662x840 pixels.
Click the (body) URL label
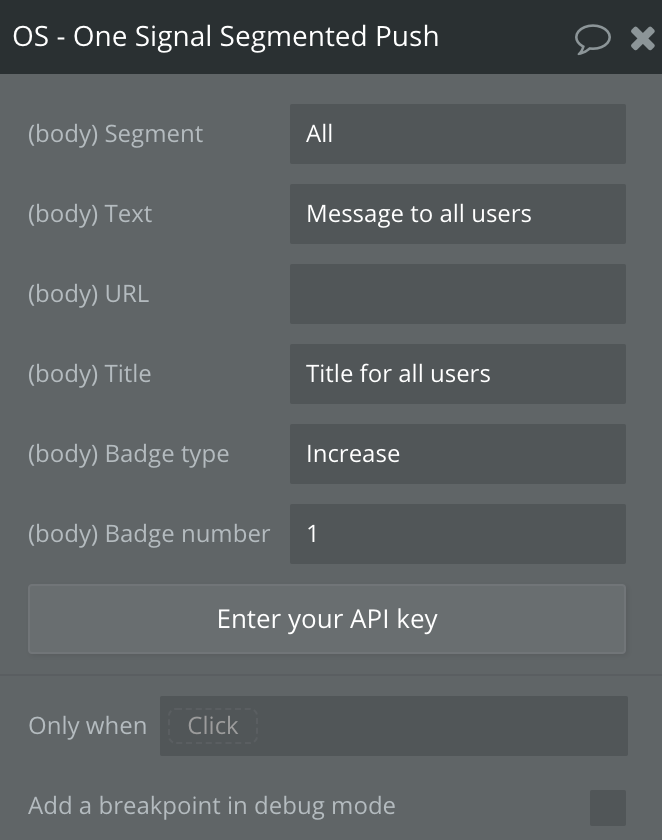(88, 294)
